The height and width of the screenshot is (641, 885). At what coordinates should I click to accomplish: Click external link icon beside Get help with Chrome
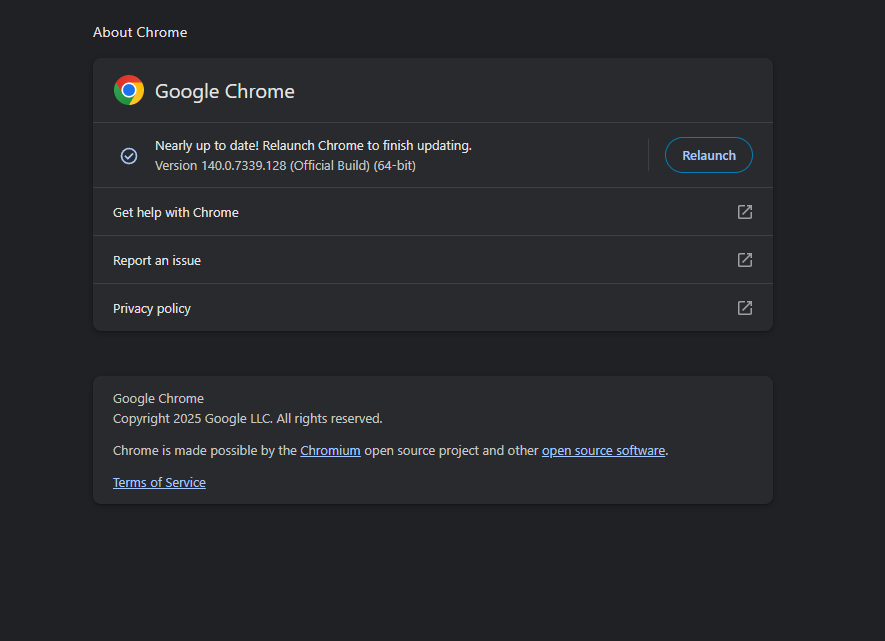(x=744, y=212)
